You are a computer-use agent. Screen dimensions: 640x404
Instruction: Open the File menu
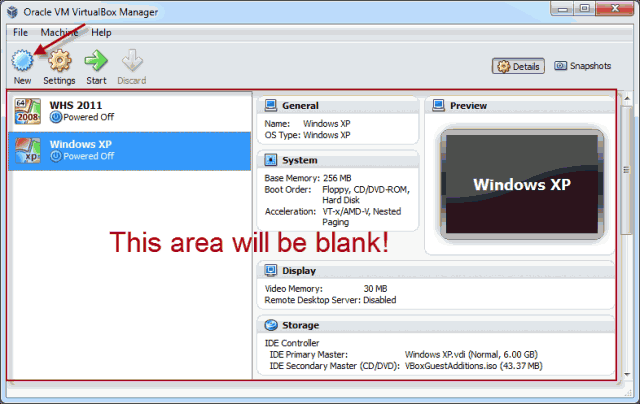click(20, 32)
